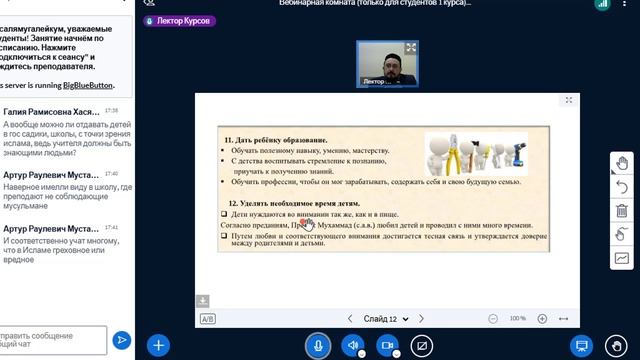The height and width of the screenshot is (360, 640).
Task: Open the blue plus actions menu
Action: (x=158, y=345)
